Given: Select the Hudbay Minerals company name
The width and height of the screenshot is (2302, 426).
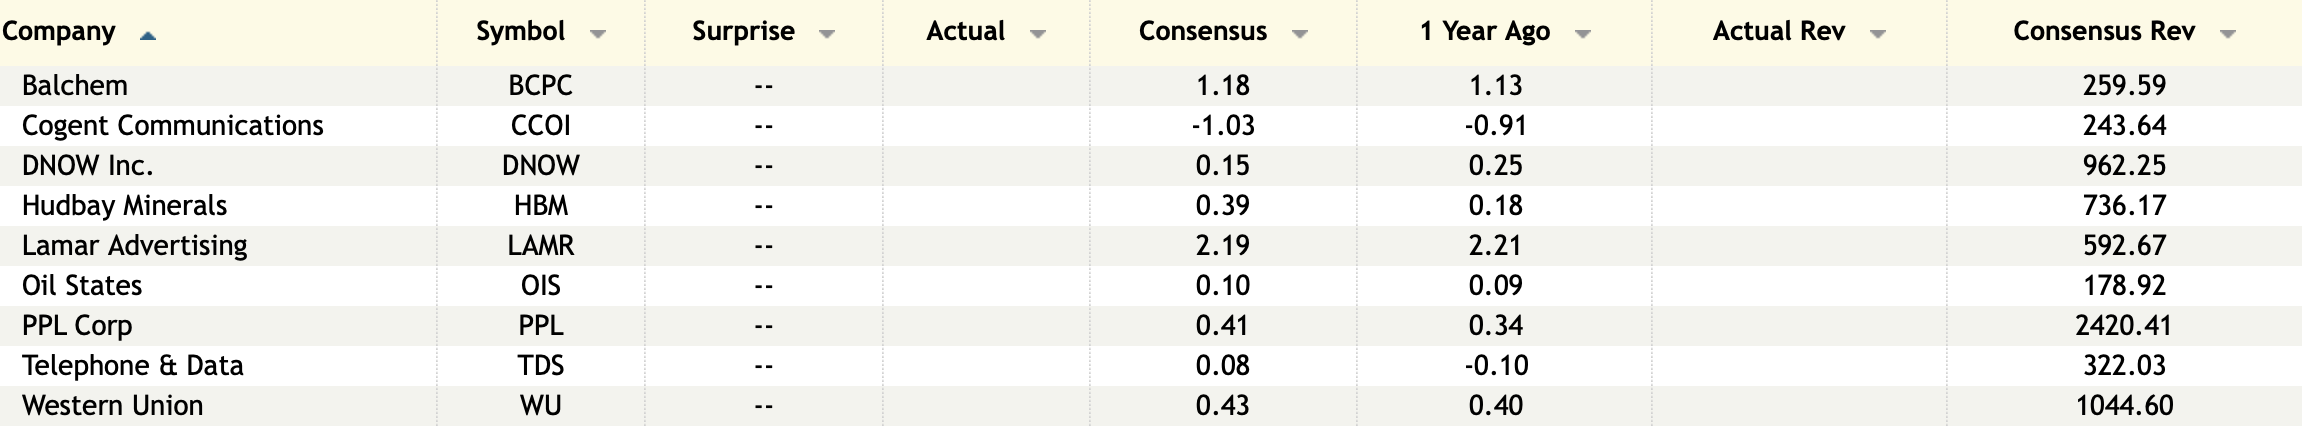Looking at the screenshot, I should (124, 206).
